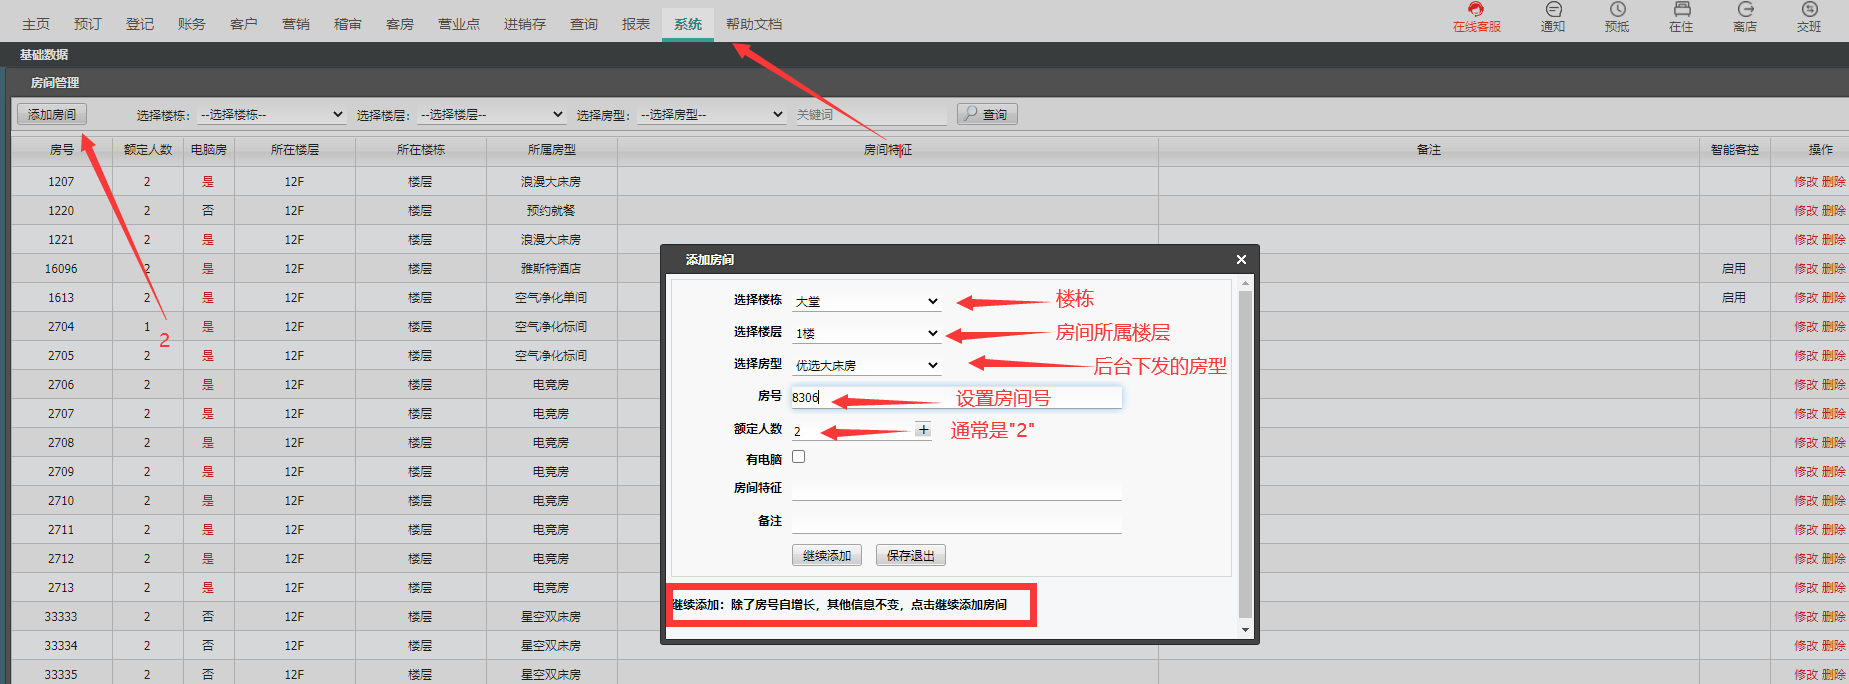Expand the 选择楼栋 dropdown in the dialog
Viewport: 1849px width, 684px height.
coord(866,301)
